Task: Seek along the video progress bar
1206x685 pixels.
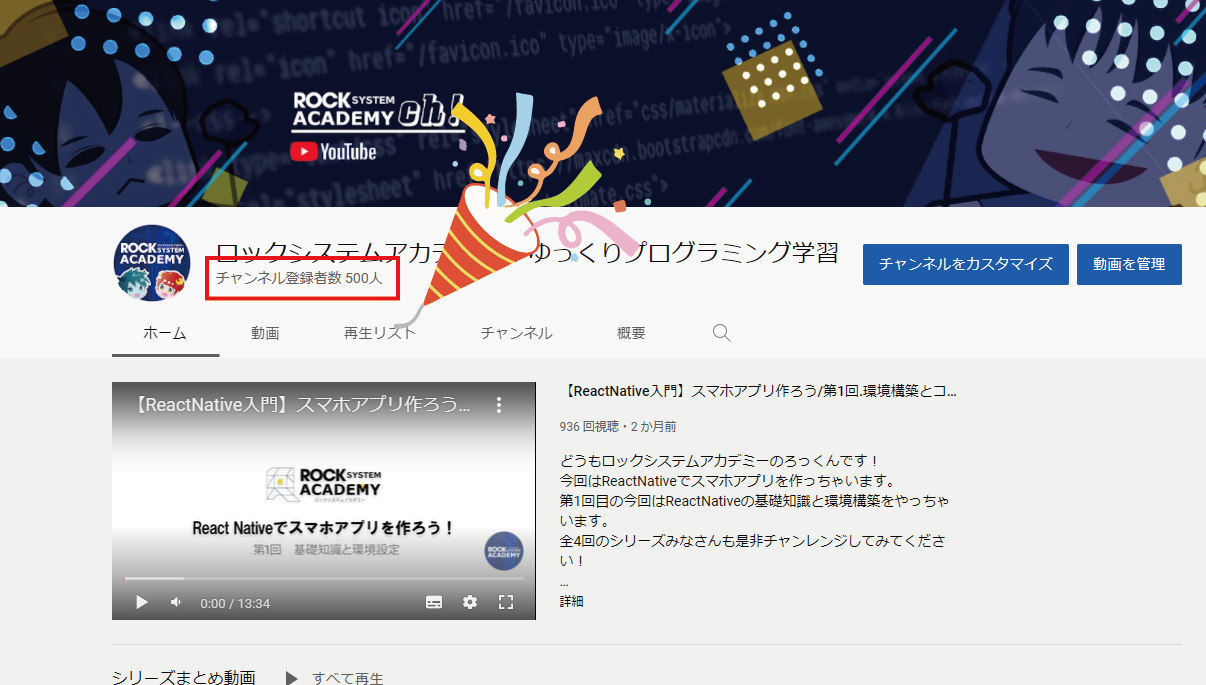Action: [323, 578]
